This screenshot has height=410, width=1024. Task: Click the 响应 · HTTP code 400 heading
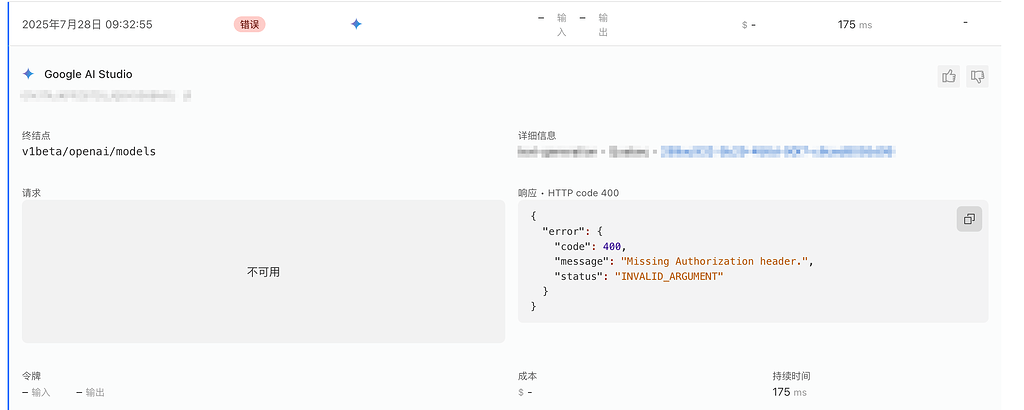coord(568,193)
